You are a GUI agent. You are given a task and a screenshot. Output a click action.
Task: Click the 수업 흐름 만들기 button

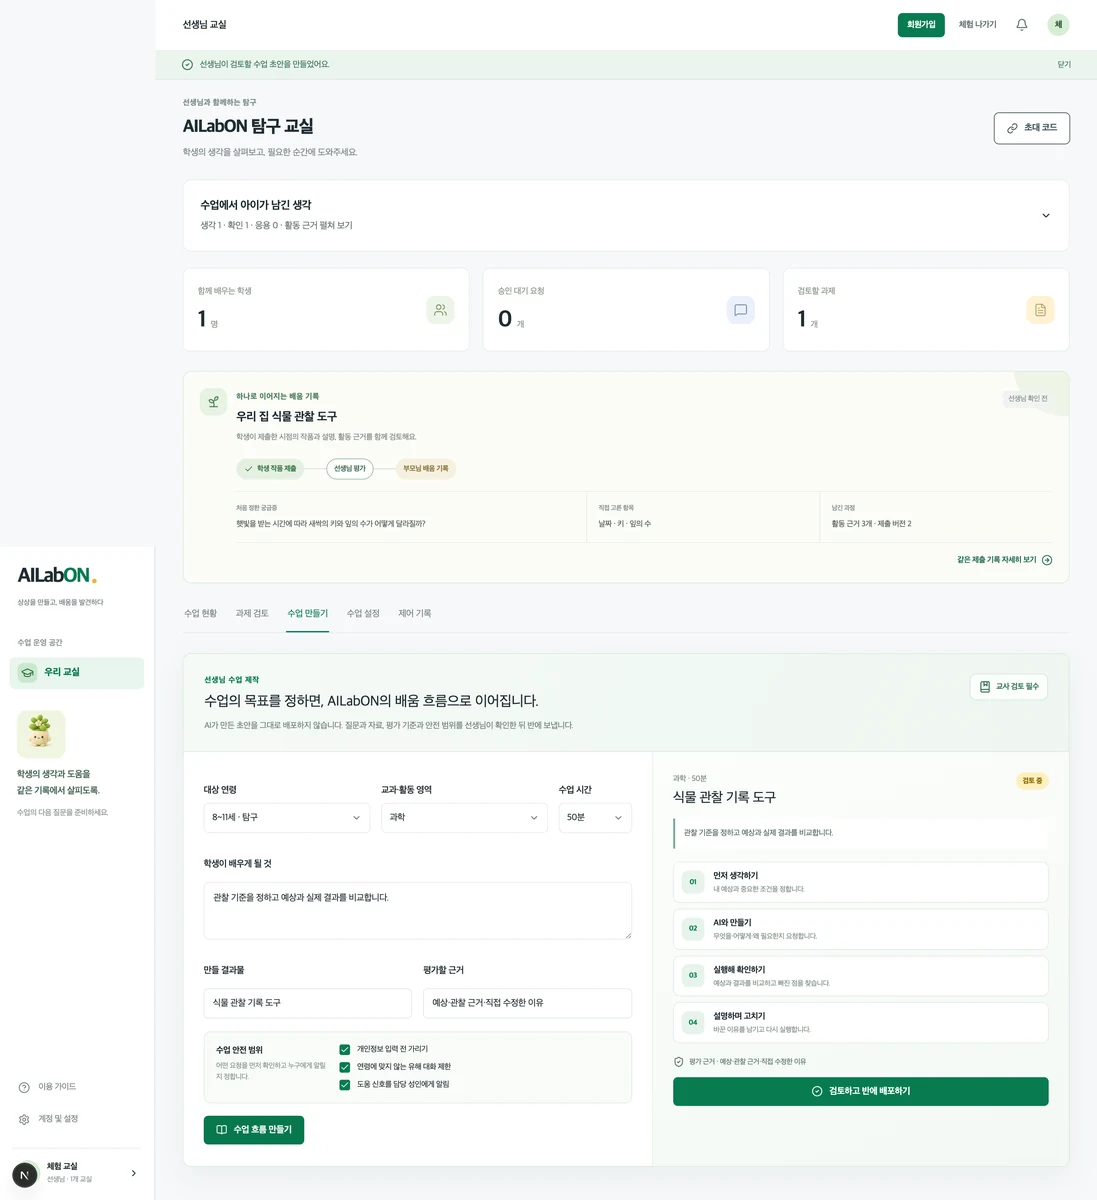(x=254, y=1130)
